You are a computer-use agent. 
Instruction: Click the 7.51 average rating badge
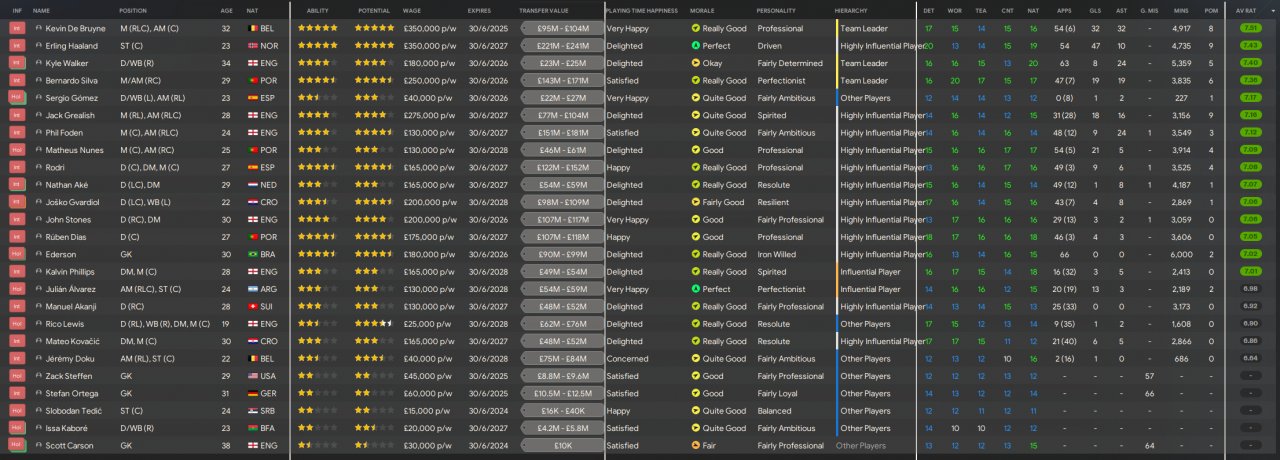[x=1250, y=28]
